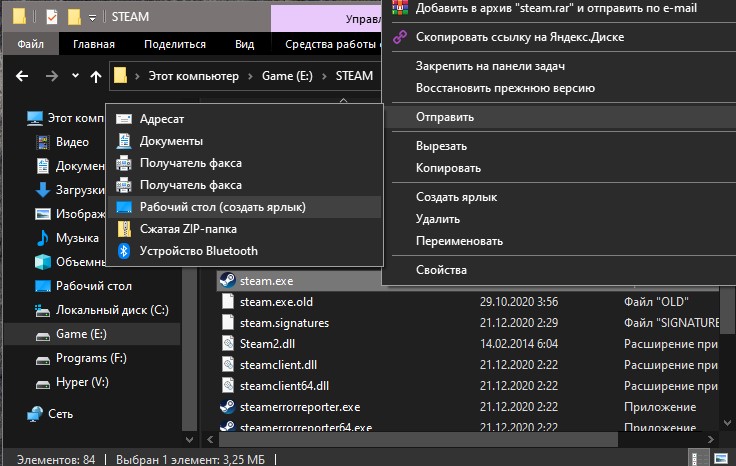Screen dimensions: 736x466
Task: Choose Устройство Bluetooth option
Action: pyautogui.click(x=244, y=251)
